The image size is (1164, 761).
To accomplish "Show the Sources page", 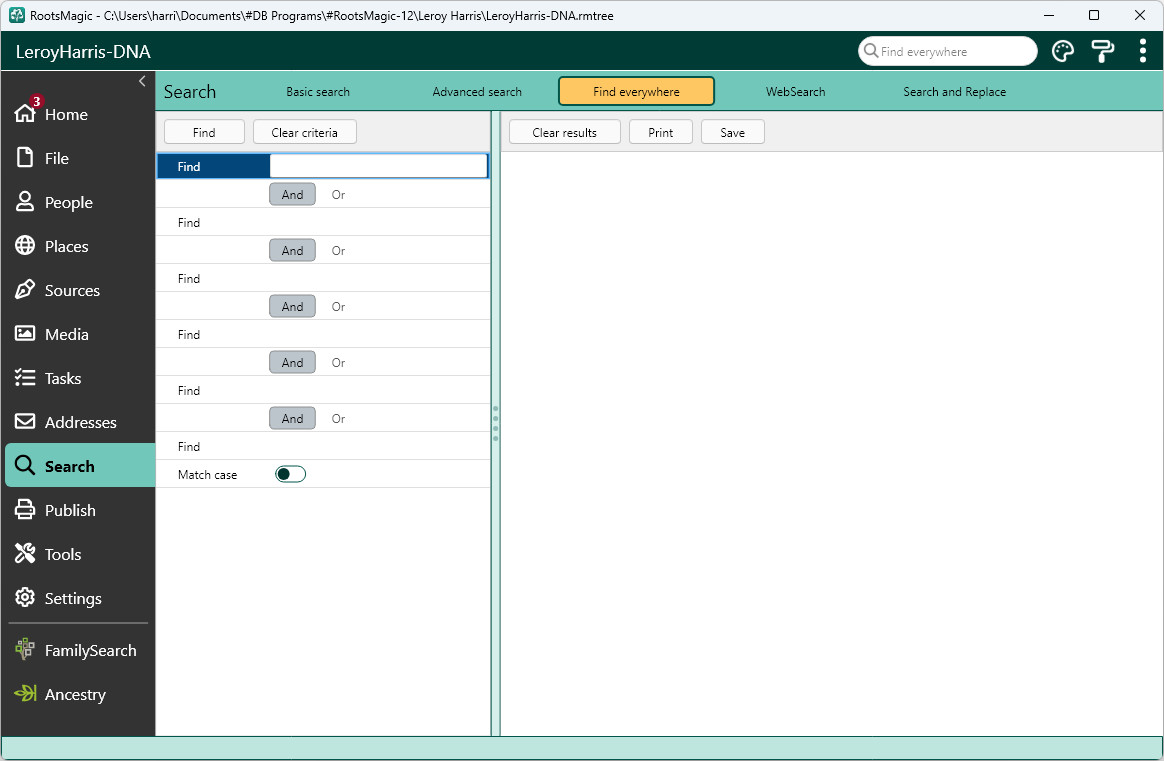I will (79, 290).
